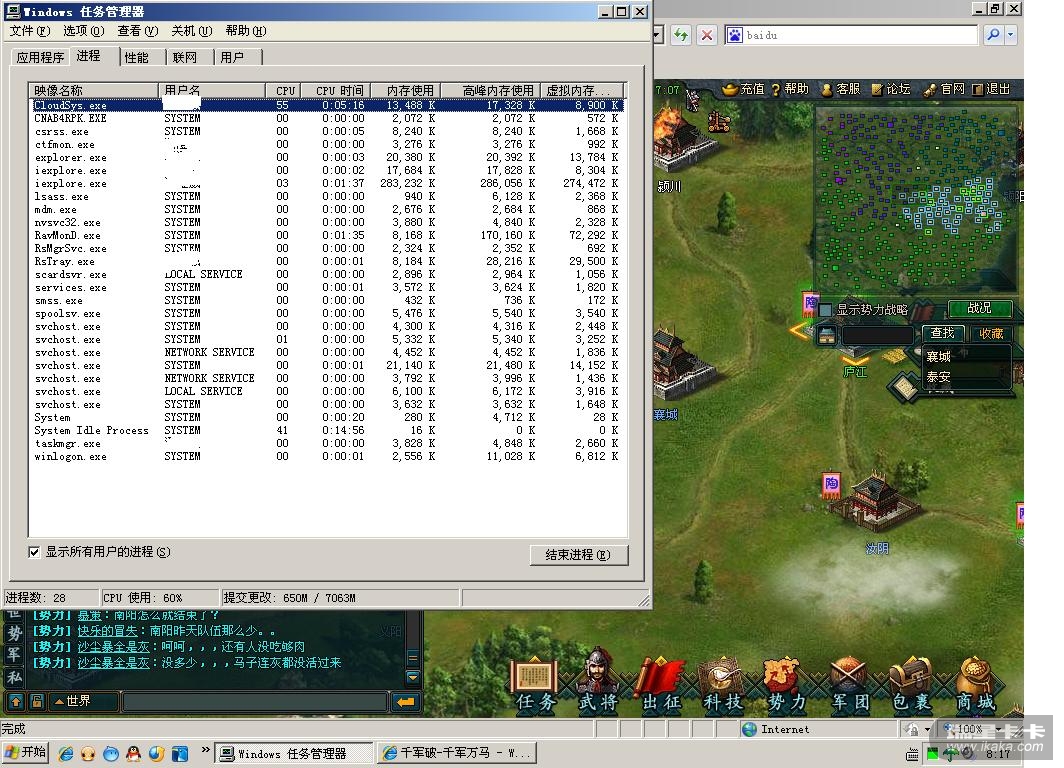The height and width of the screenshot is (768, 1064).
Task: Send chat with the orange arrow button
Action: [406, 702]
